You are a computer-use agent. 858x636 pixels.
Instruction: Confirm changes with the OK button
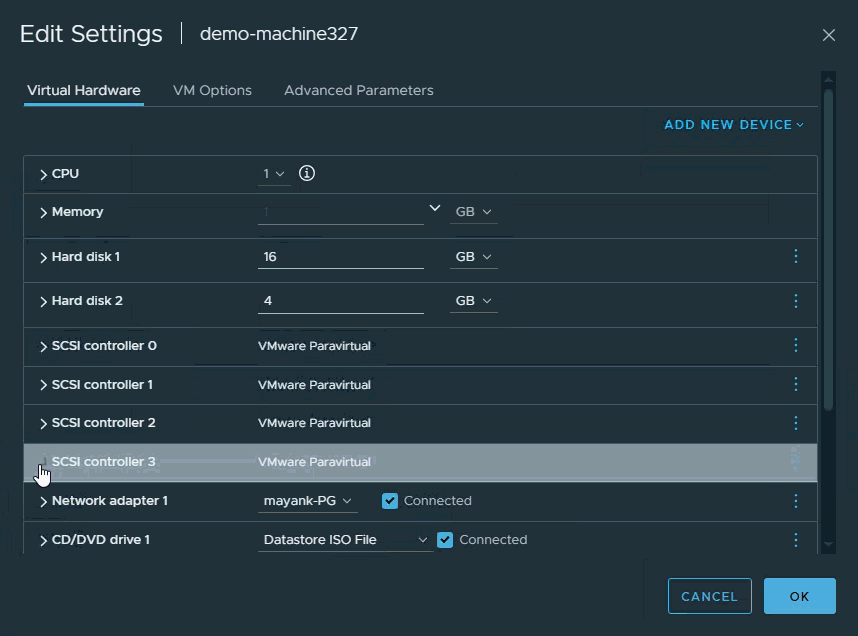(799, 595)
